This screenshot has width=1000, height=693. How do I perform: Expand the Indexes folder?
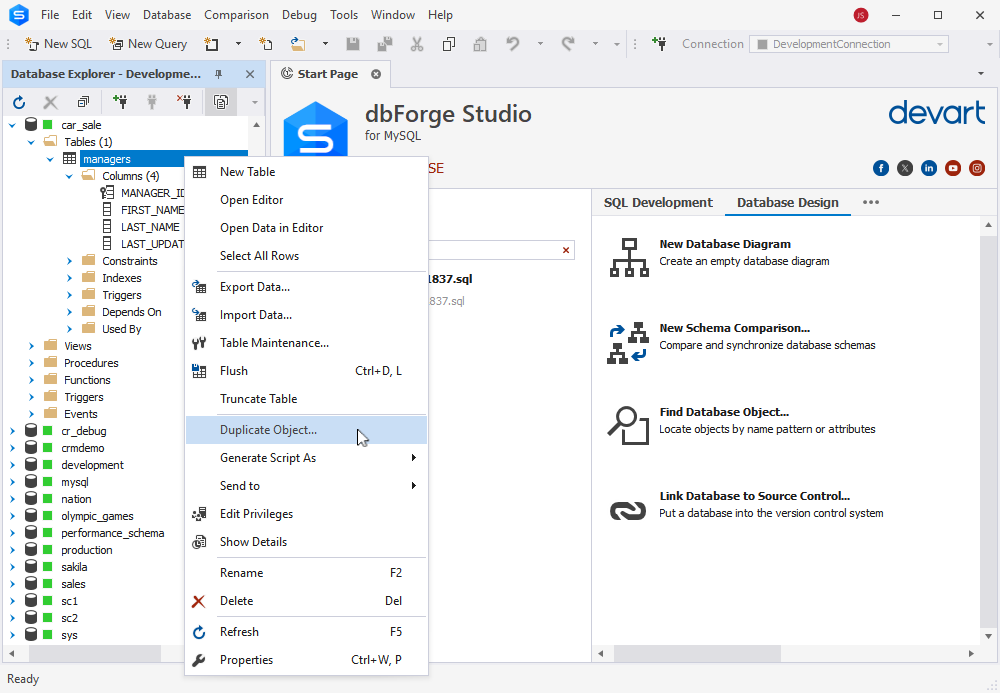[x=70, y=278]
